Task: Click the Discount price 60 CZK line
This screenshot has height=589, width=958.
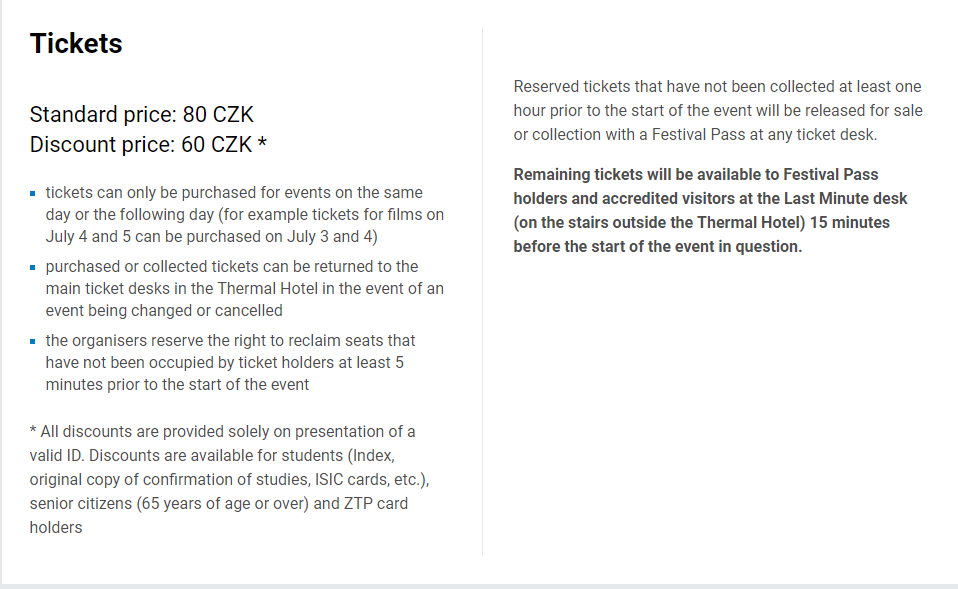Action: (x=141, y=145)
